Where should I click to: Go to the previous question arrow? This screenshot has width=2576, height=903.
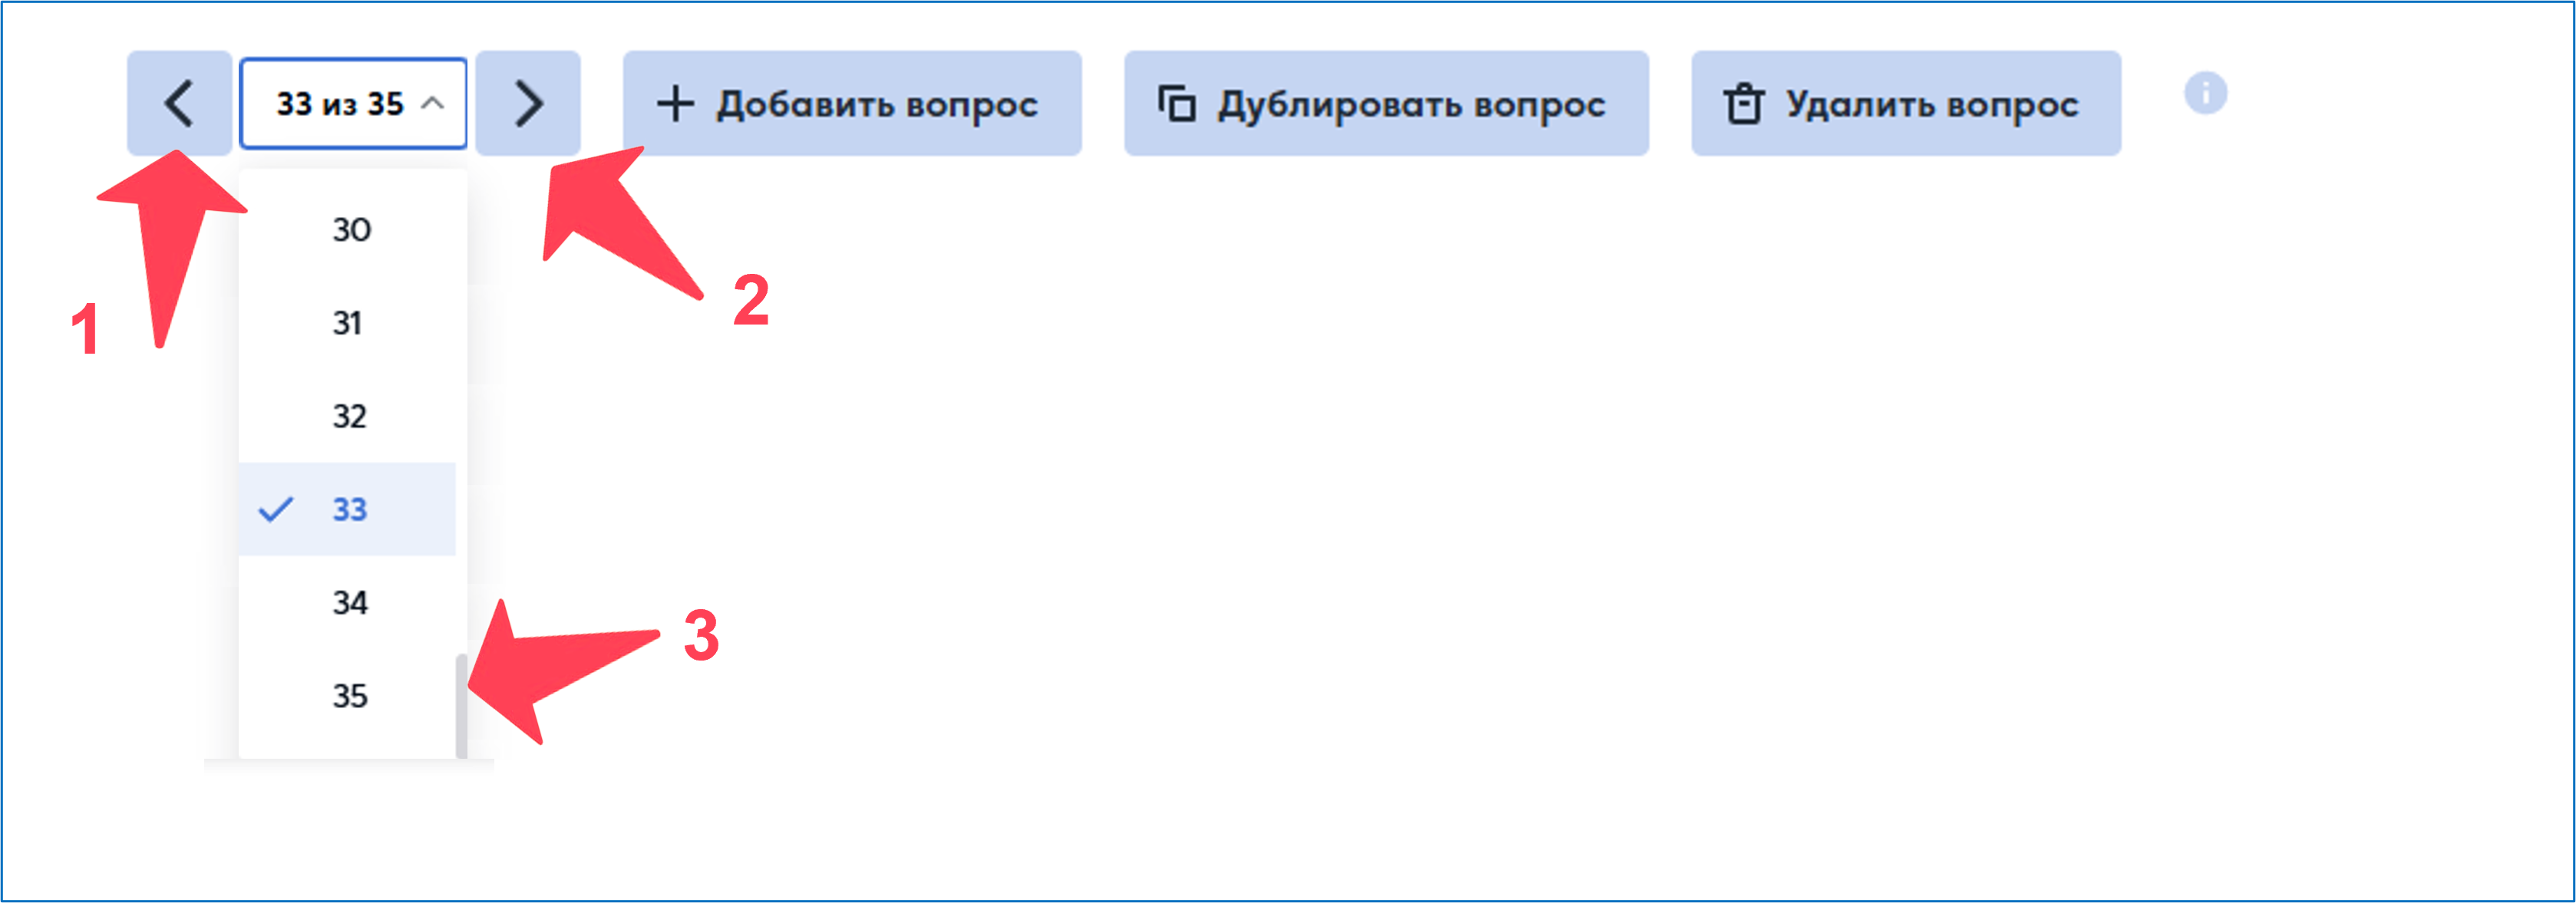(x=179, y=103)
